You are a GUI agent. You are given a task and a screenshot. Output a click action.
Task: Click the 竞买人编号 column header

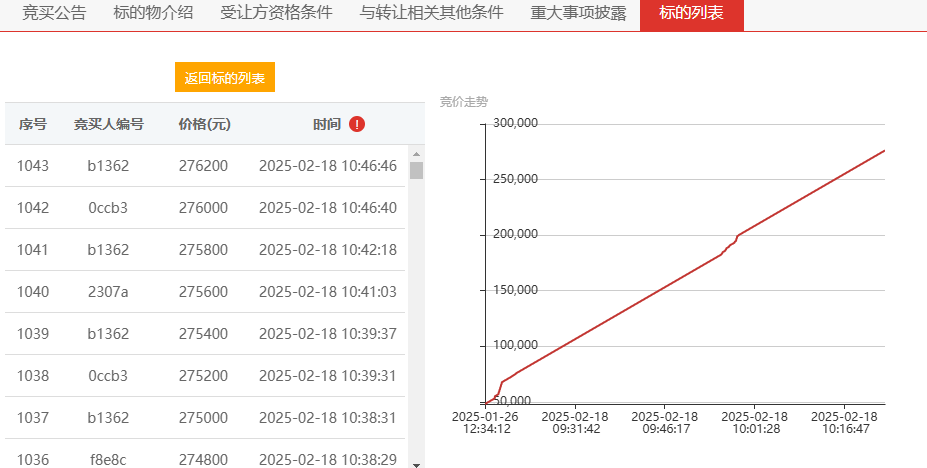(x=108, y=124)
